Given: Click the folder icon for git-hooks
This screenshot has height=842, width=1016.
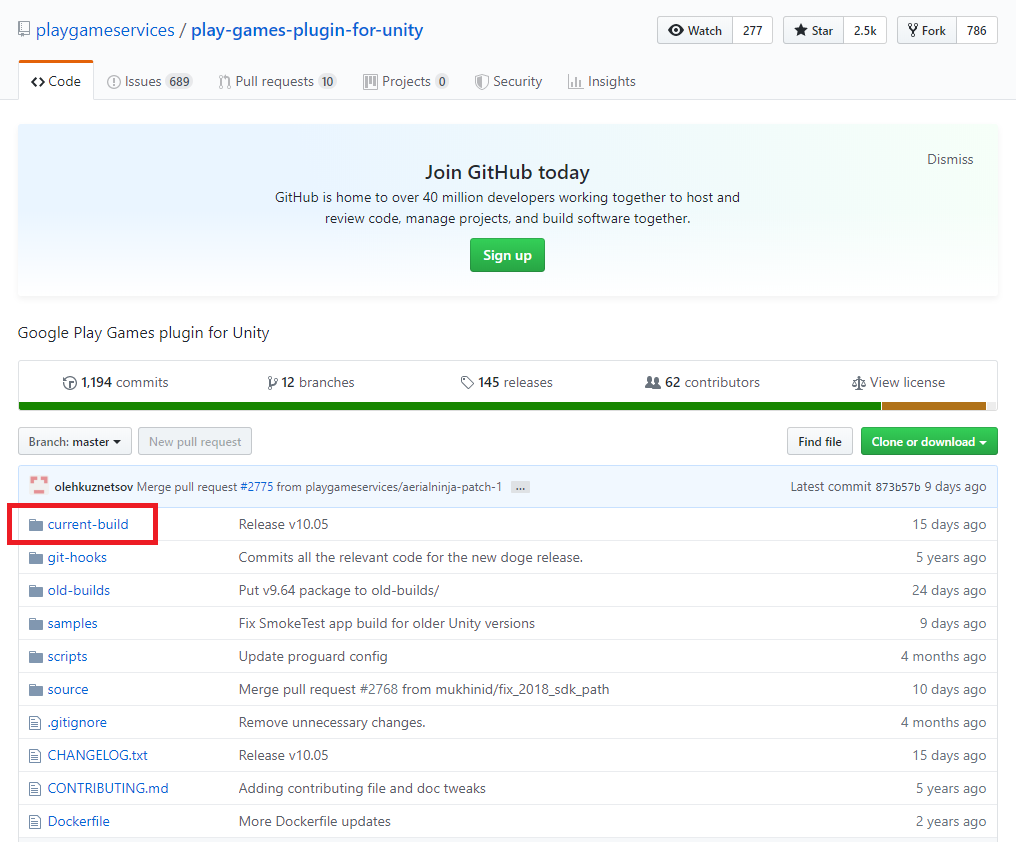Looking at the screenshot, I should pyautogui.click(x=36, y=557).
